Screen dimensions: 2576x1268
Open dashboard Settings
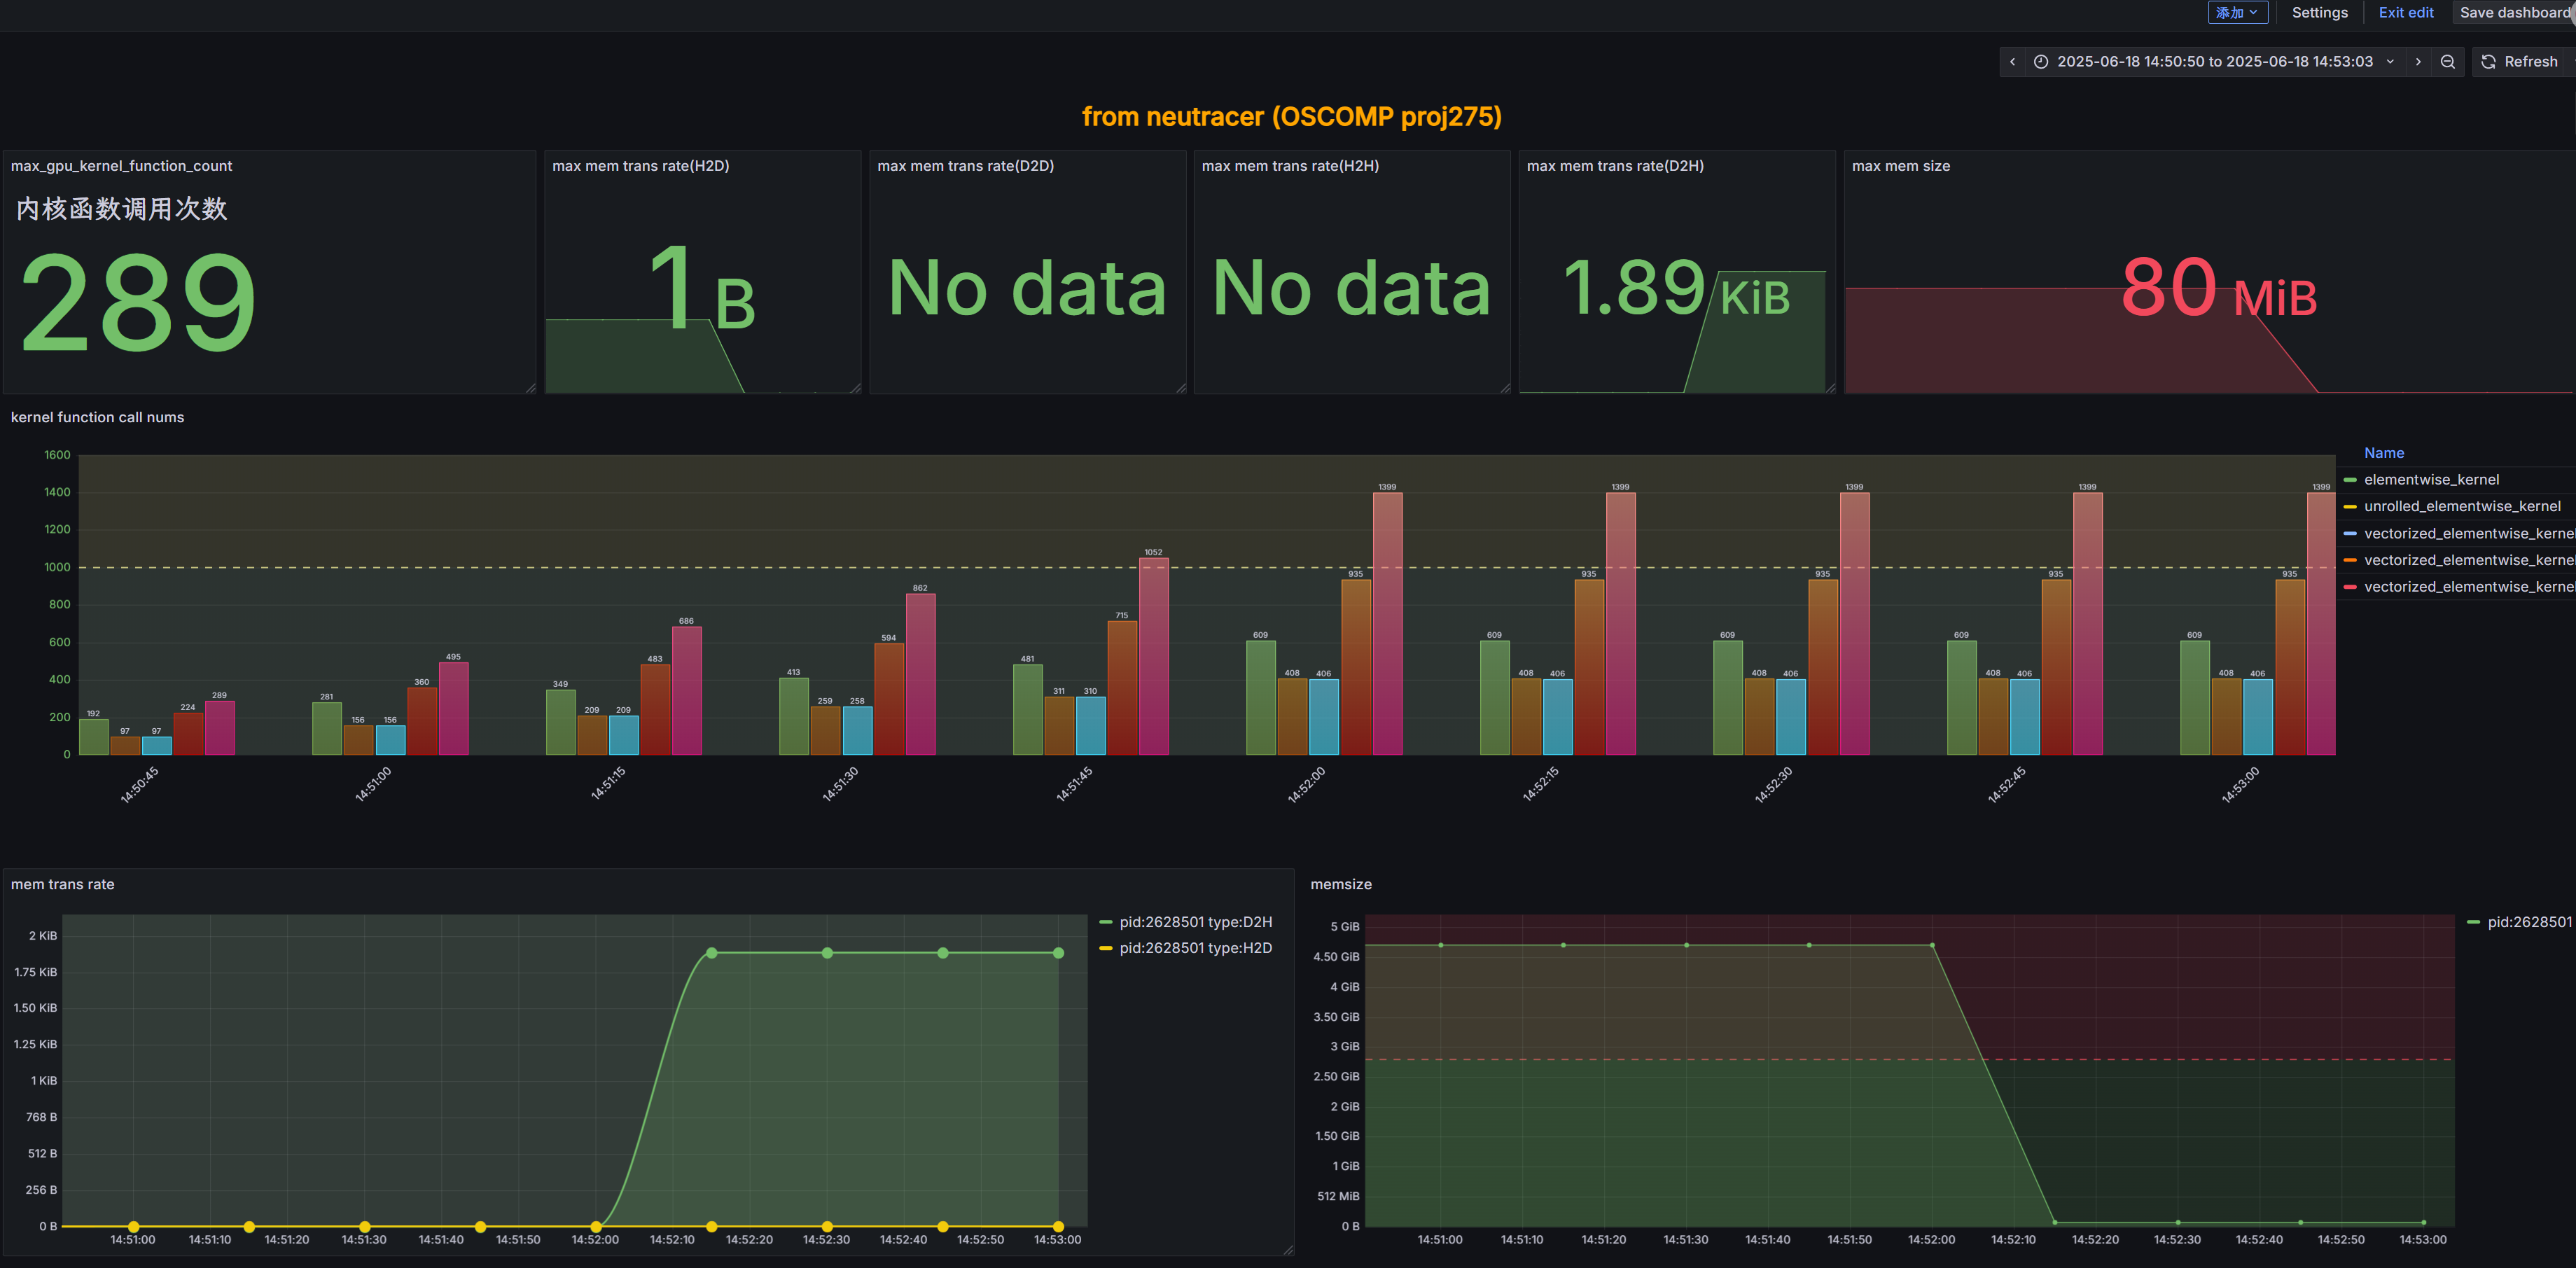[x=2319, y=13]
